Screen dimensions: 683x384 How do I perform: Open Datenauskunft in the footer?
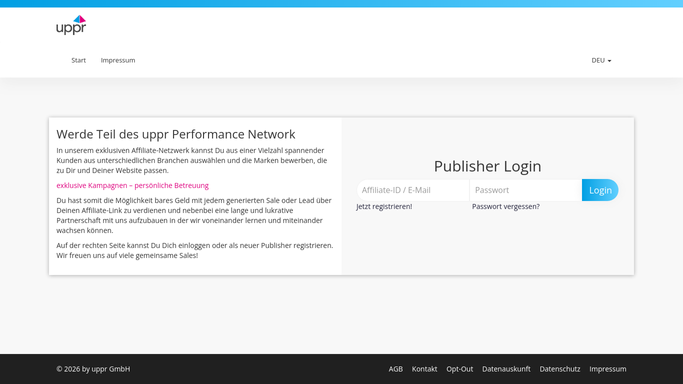pyautogui.click(x=506, y=369)
